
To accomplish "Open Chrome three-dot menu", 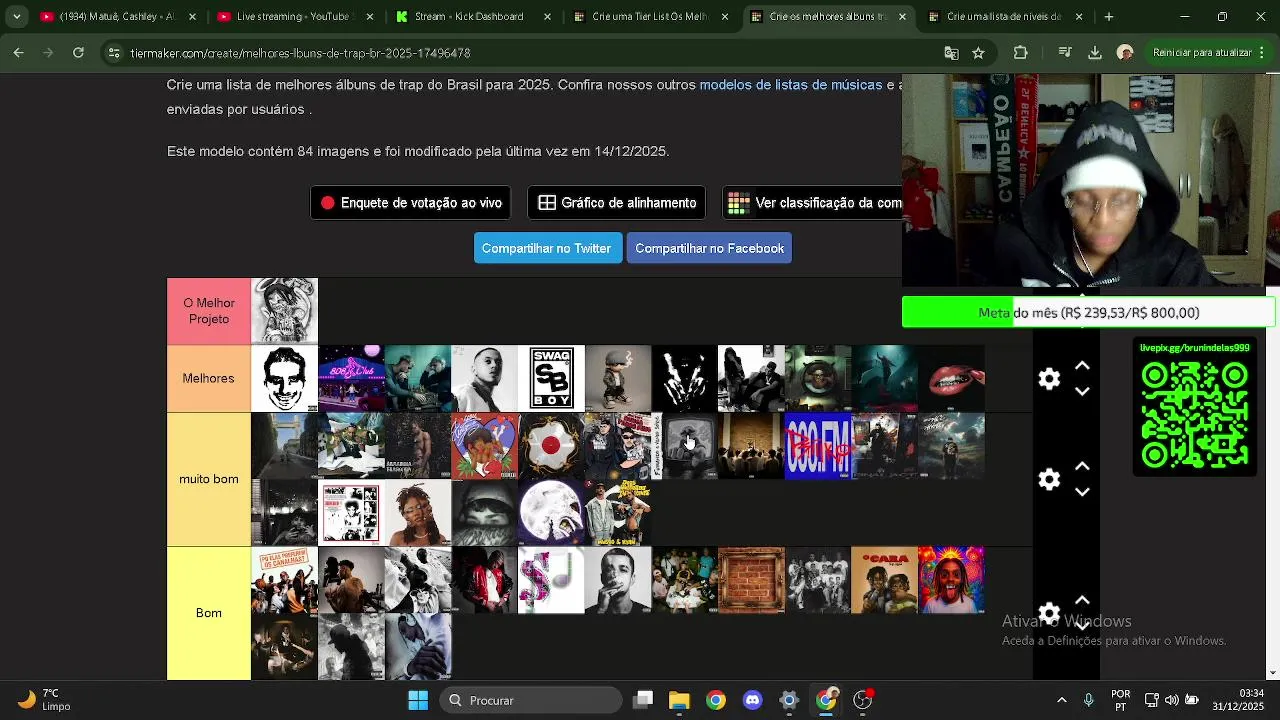I will point(1264,53).
